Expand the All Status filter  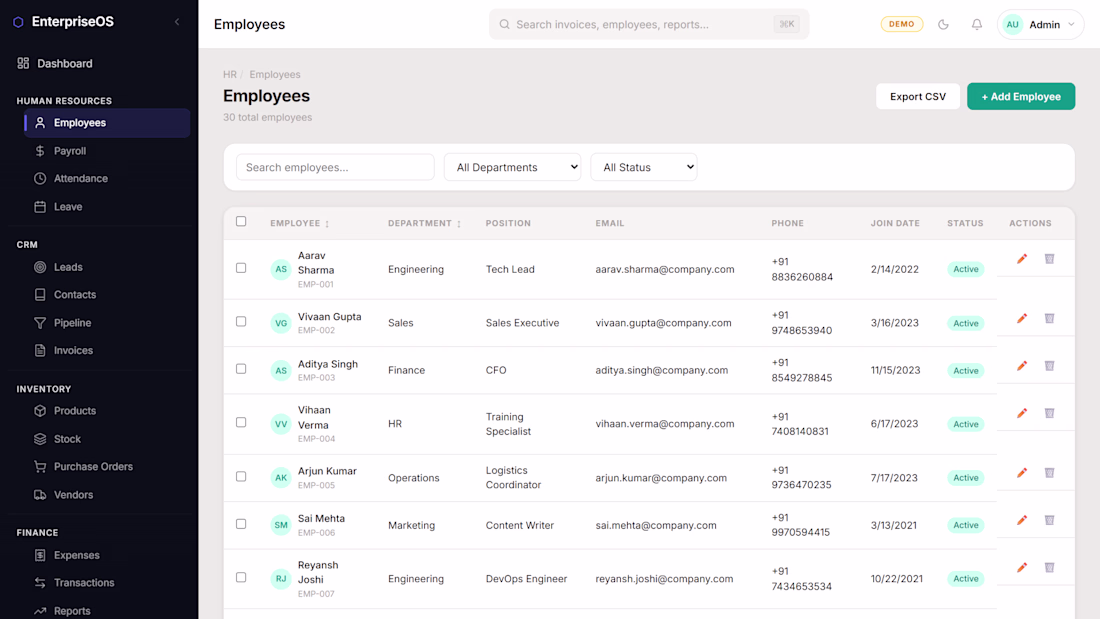[x=644, y=167]
